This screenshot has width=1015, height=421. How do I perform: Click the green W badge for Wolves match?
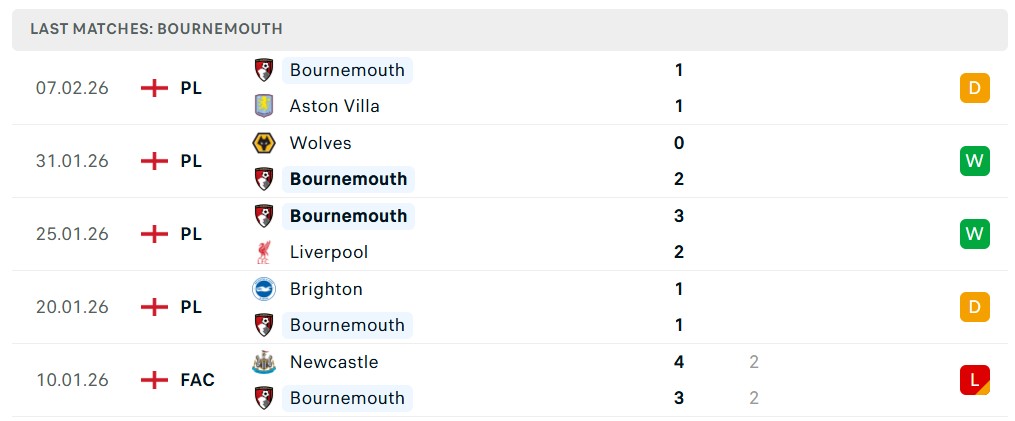click(974, 161)
